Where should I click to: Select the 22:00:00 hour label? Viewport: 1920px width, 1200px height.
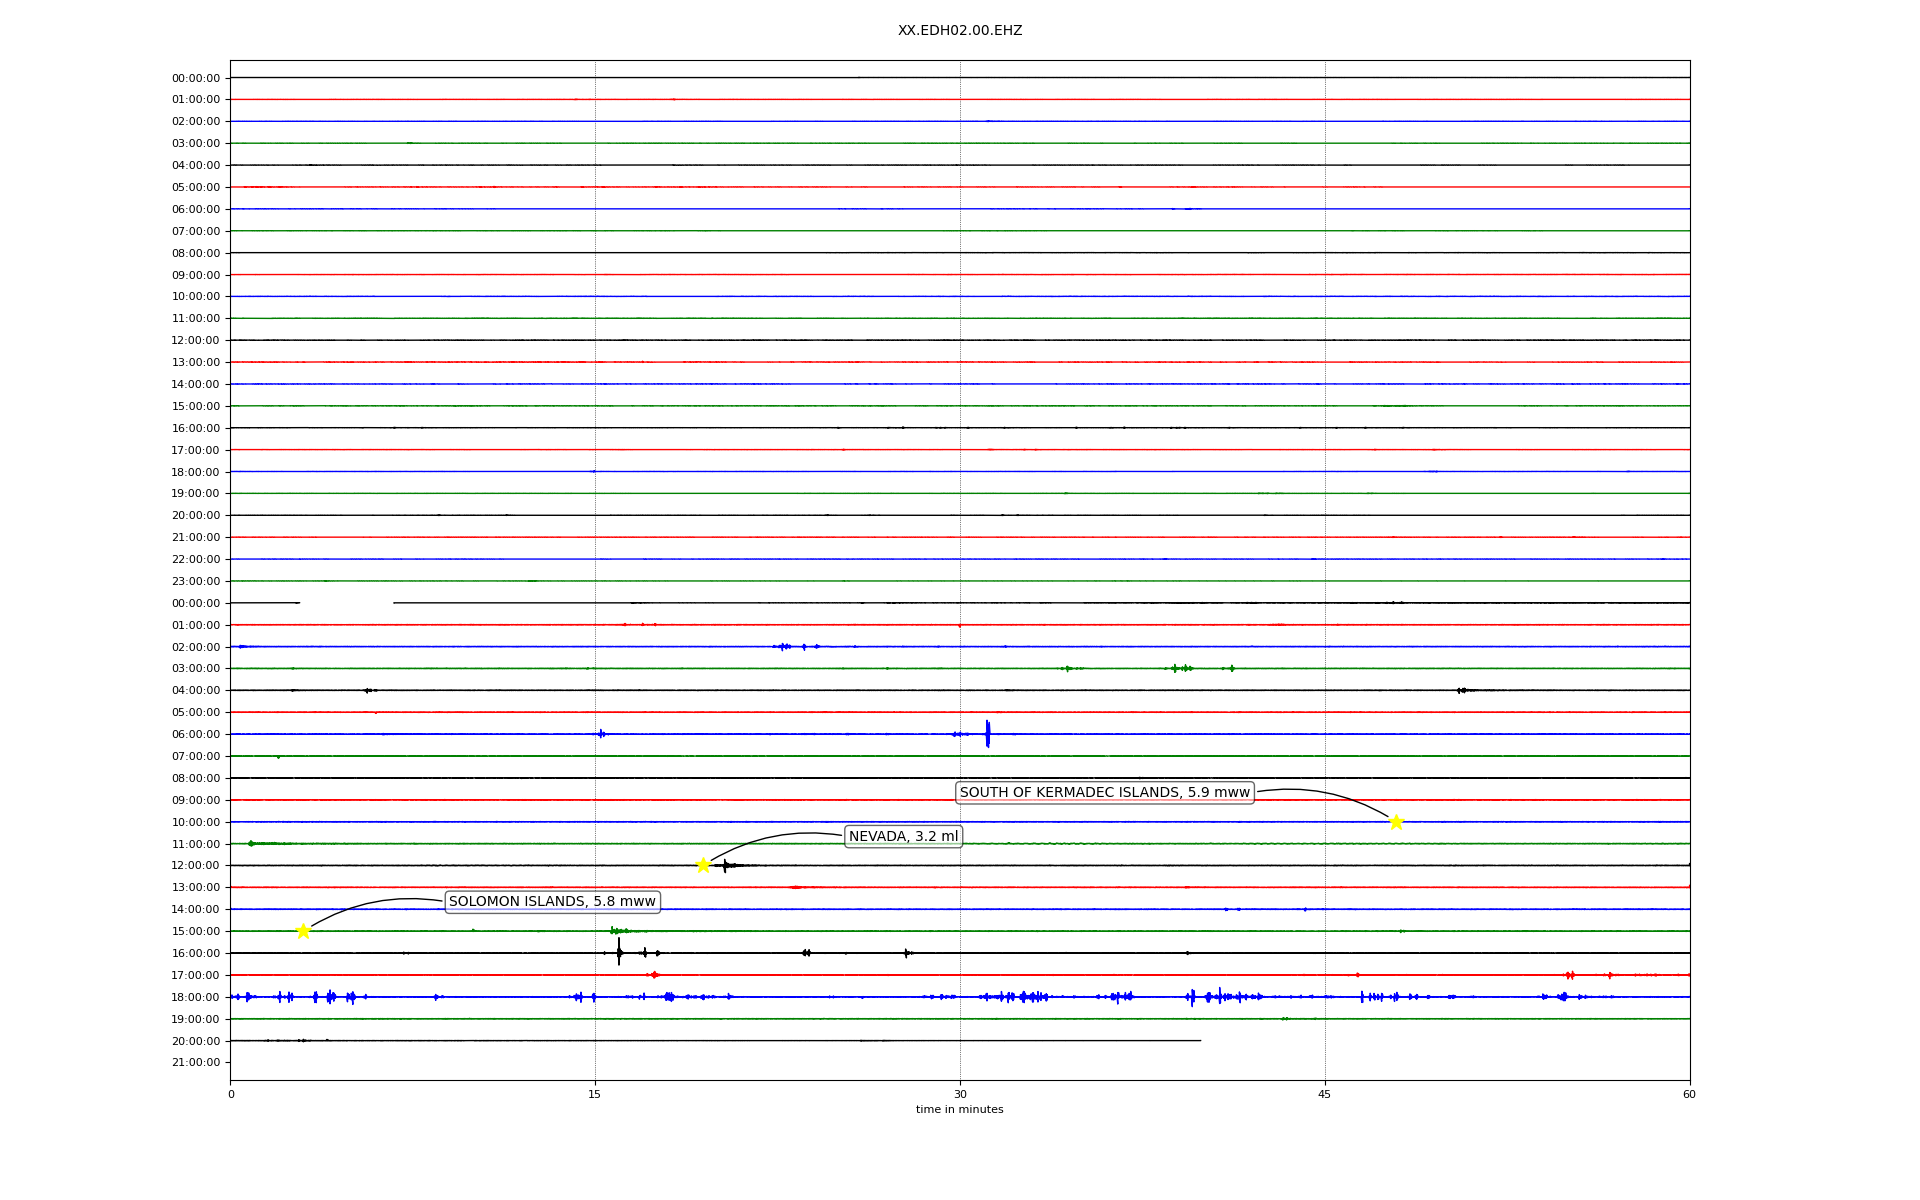[x=196, y=559]
